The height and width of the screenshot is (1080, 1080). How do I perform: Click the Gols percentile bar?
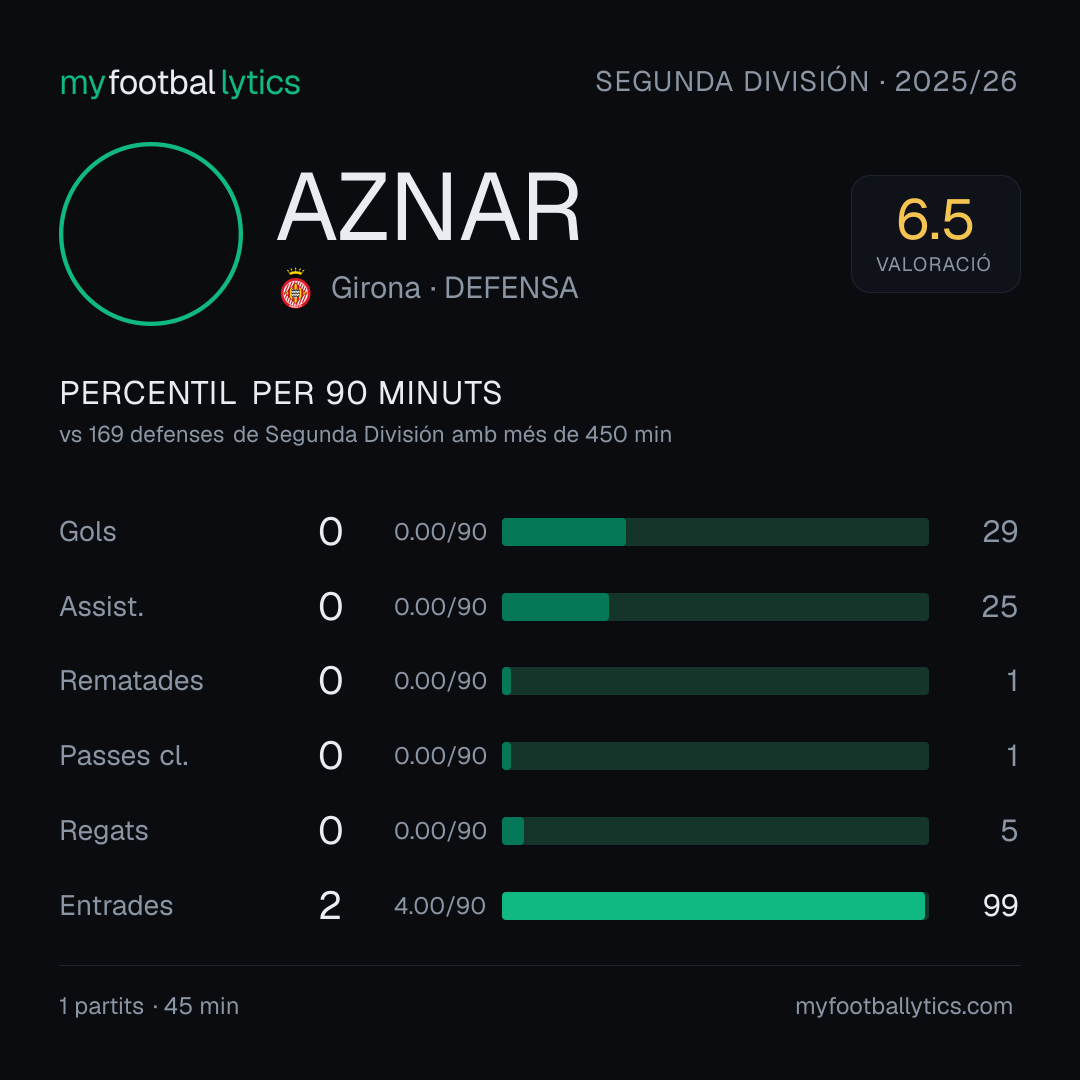[715, 532]
